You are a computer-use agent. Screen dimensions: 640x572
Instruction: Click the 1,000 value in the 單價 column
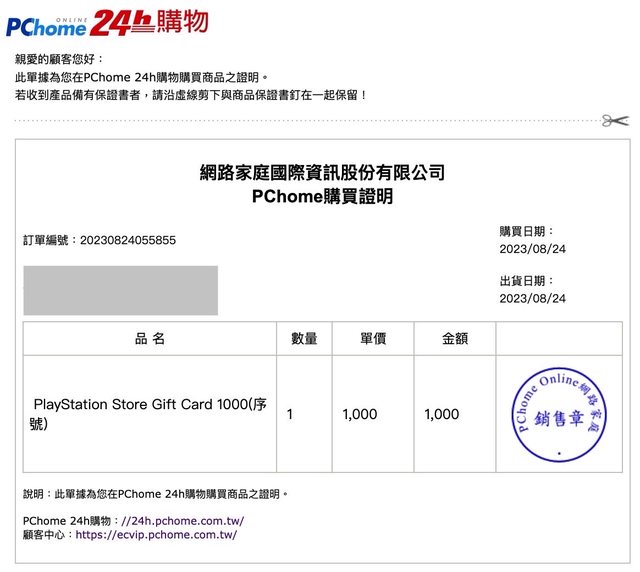coord(360,414)
